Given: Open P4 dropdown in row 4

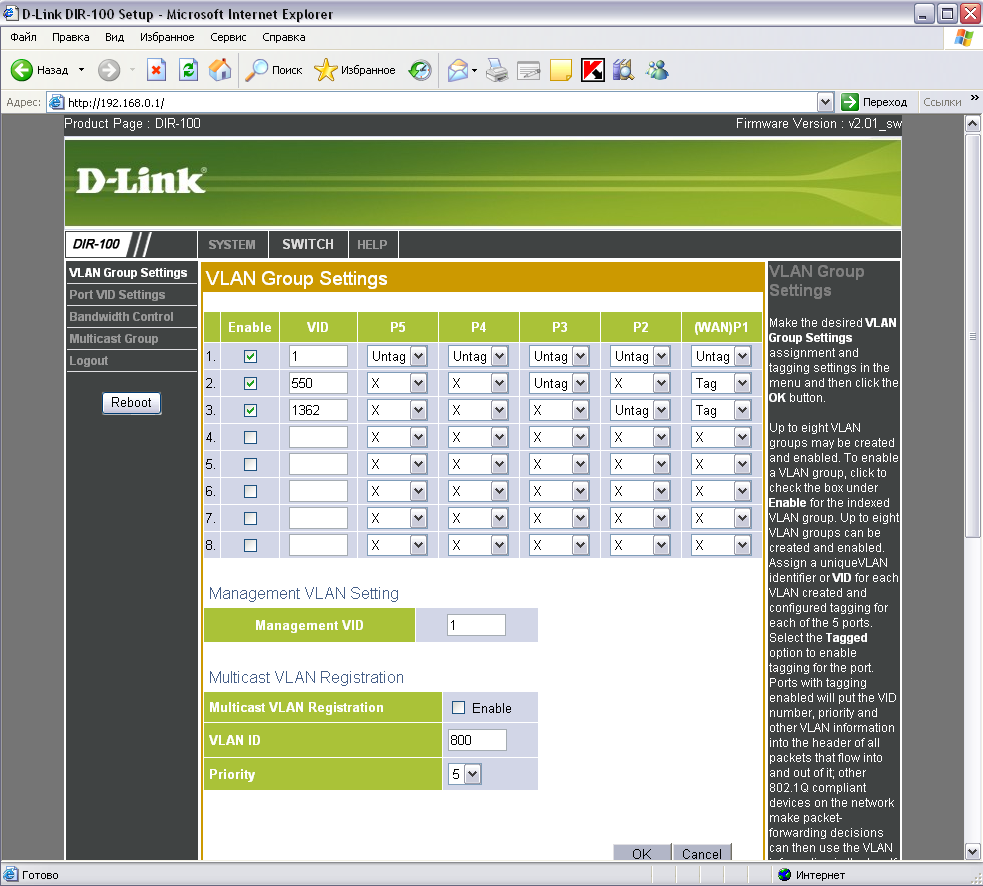Looking at the screenshot, I should point(478,438).
